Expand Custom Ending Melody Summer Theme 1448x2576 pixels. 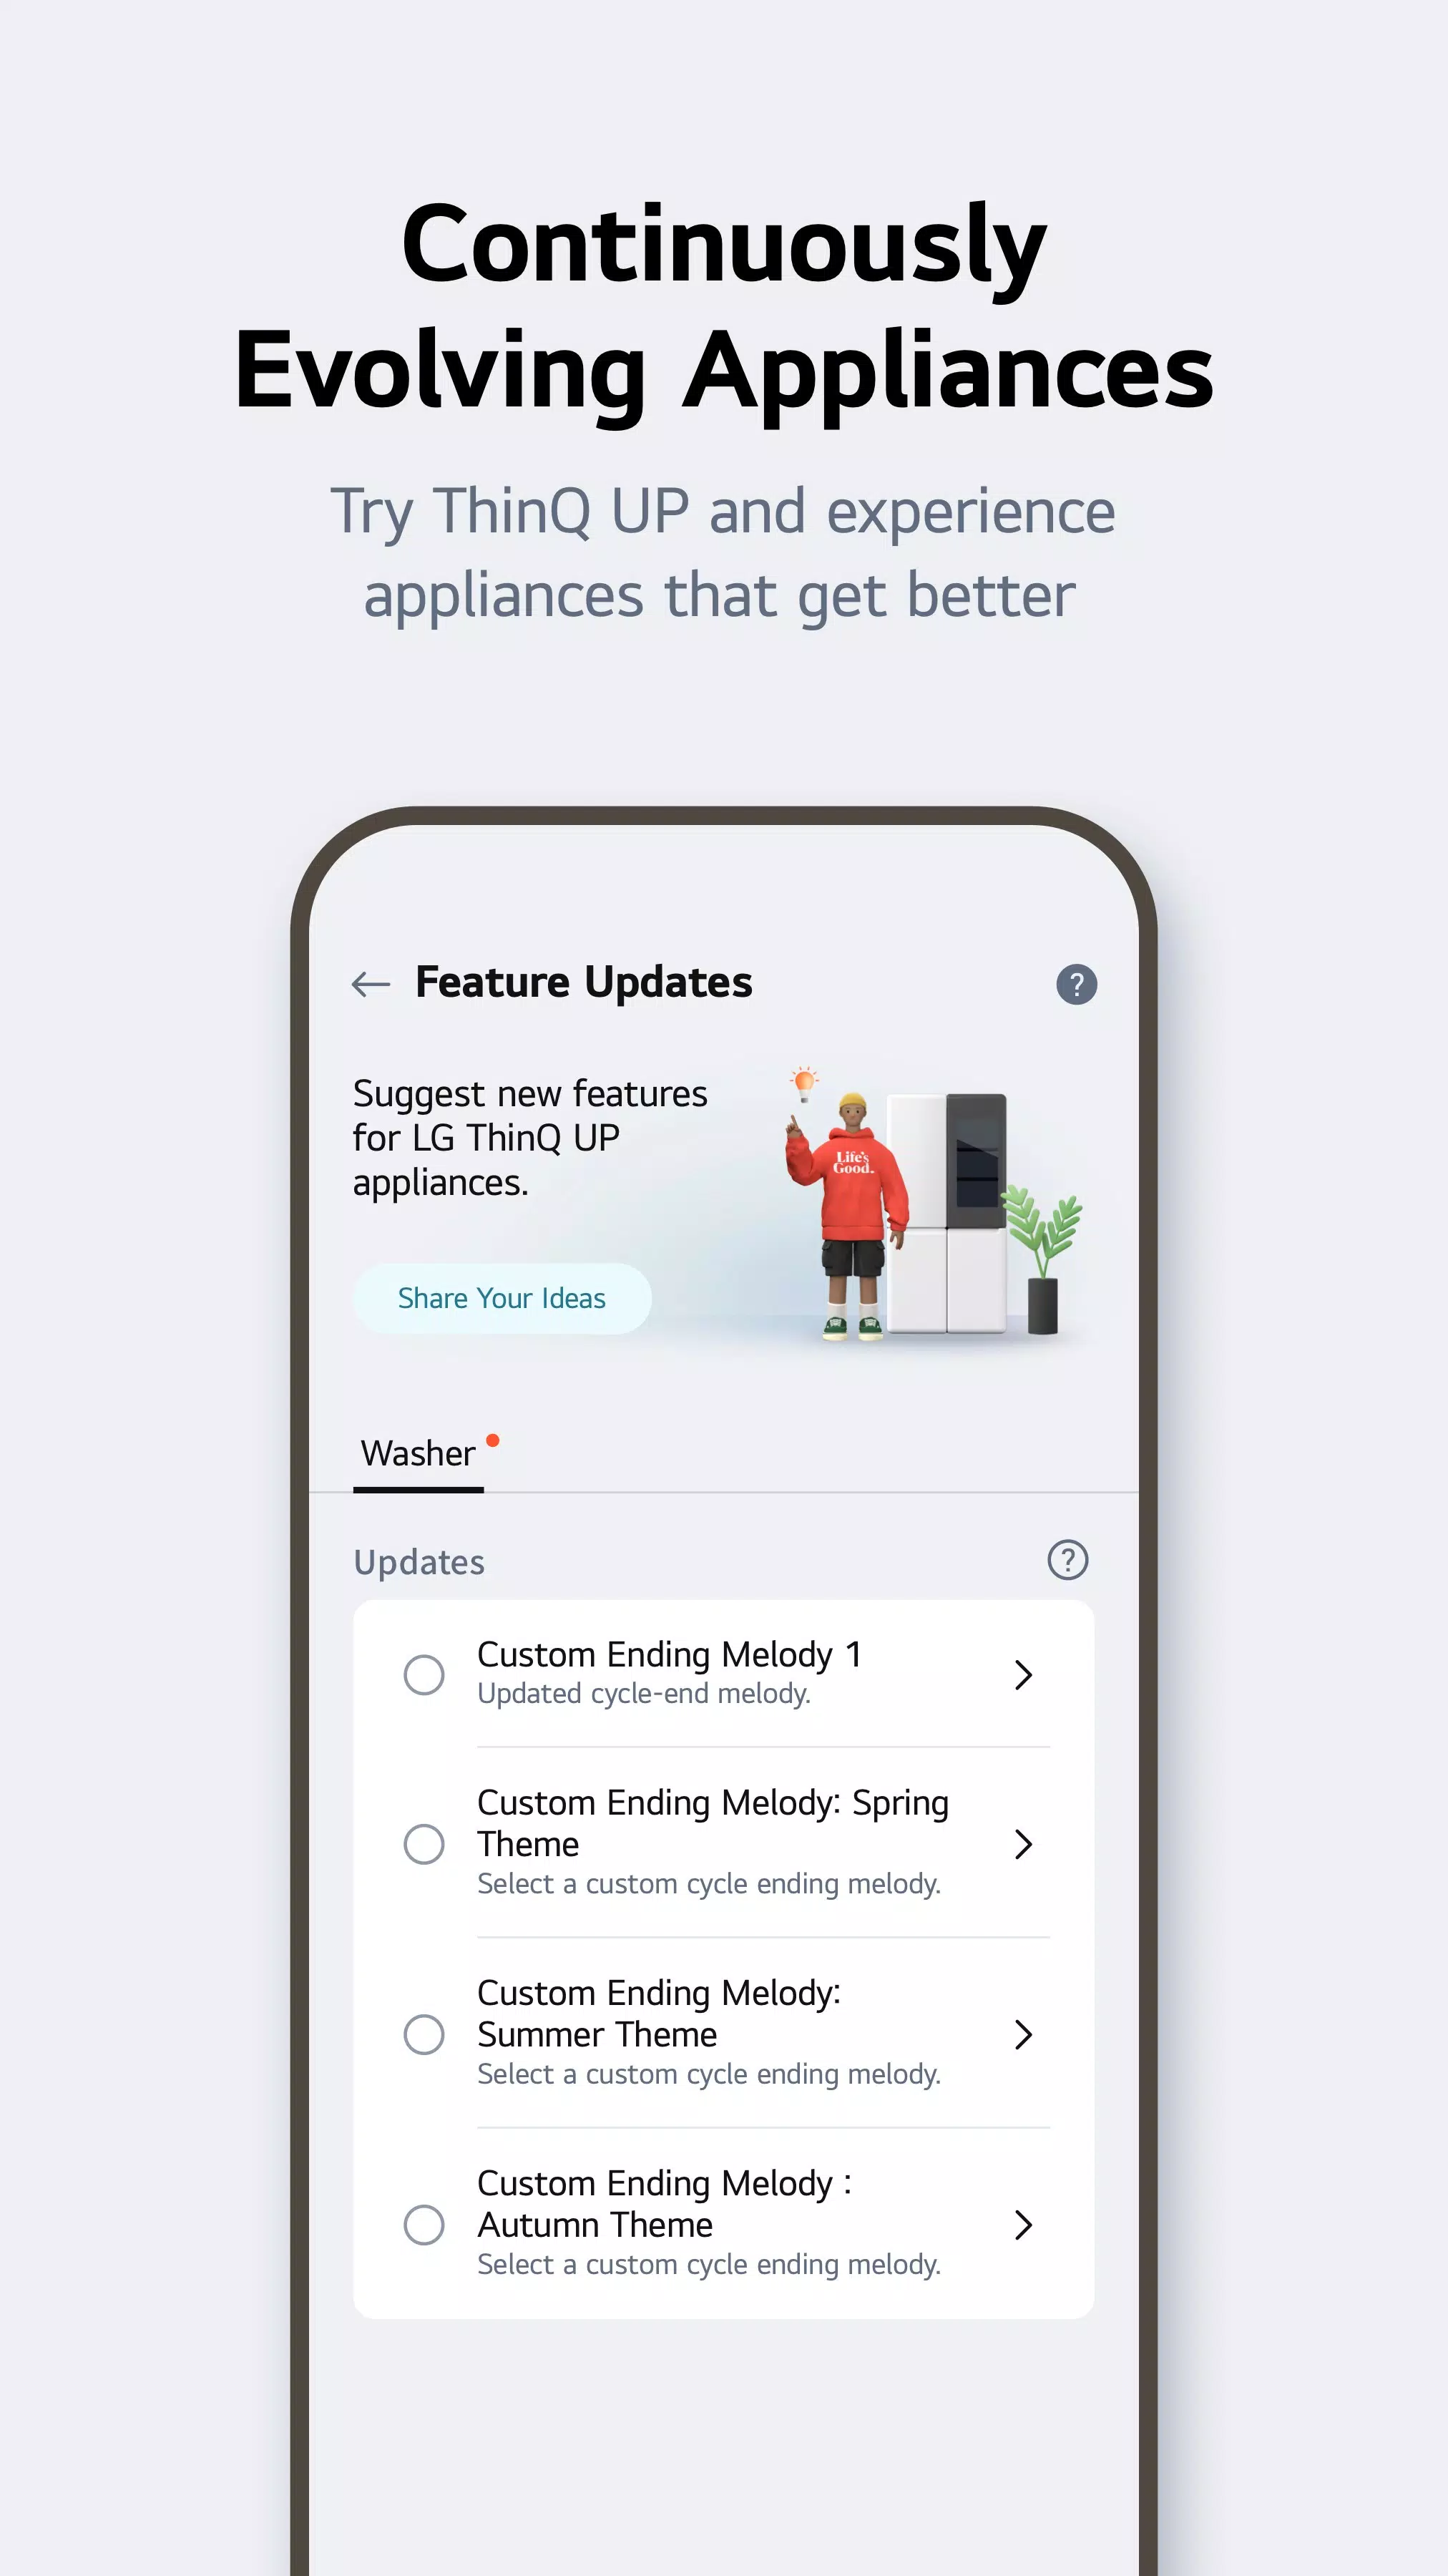coord(1025,2034)
